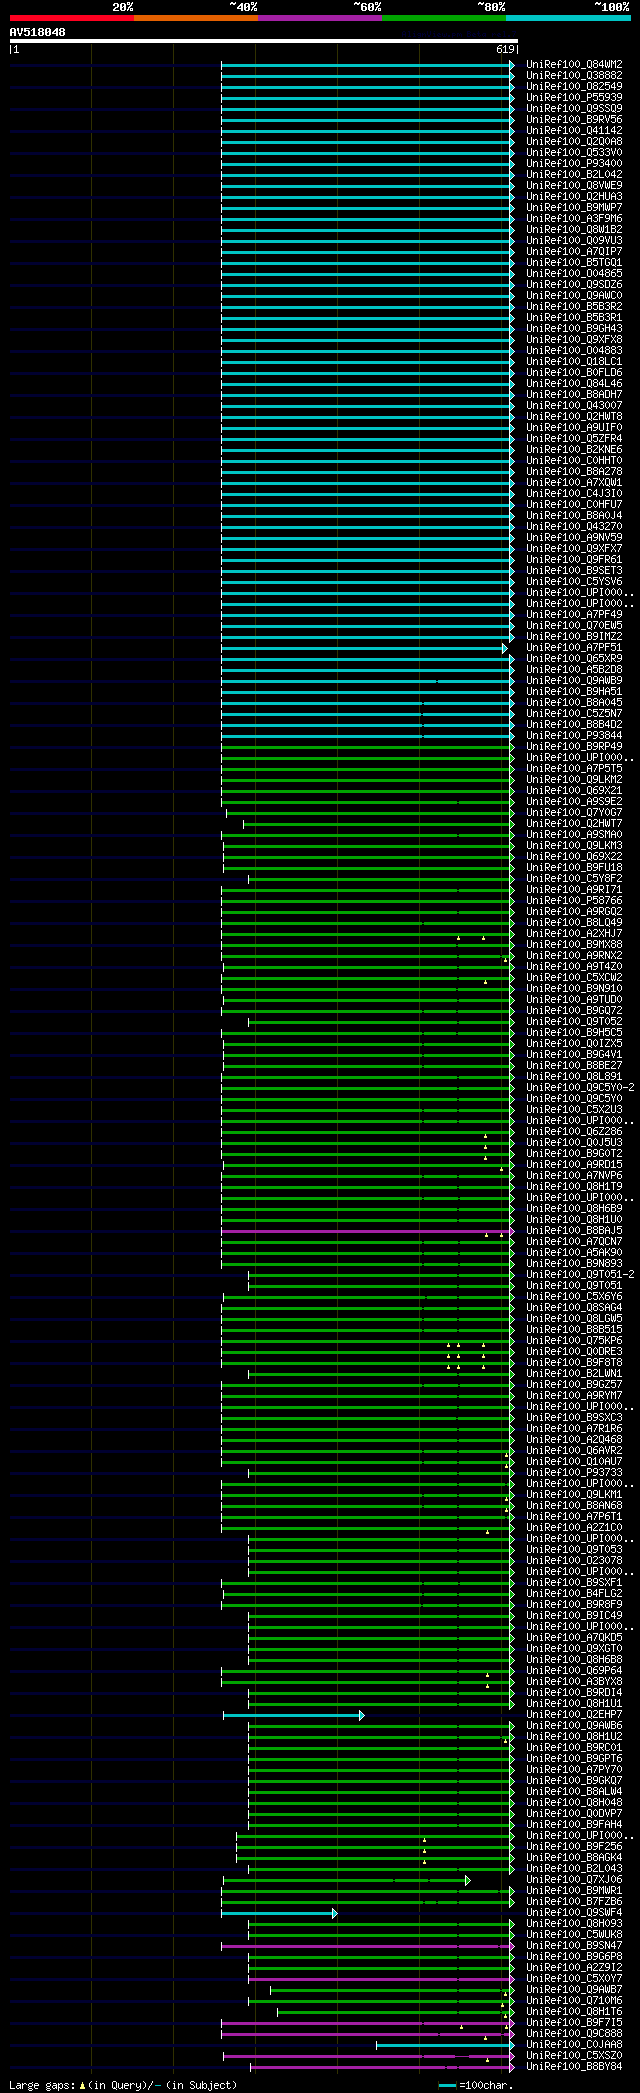Select the UniRef100_C5X0Y7 label
The image size is (640, 2093).
[574, 1979]
